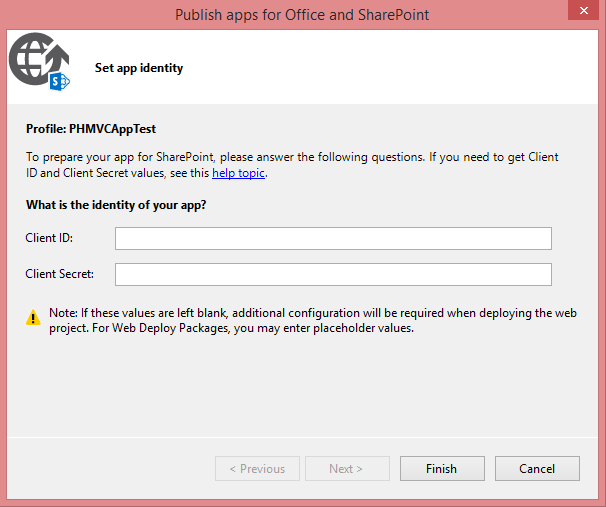
Task: Close the Publish apps dialog
Action: pos(584,10)
